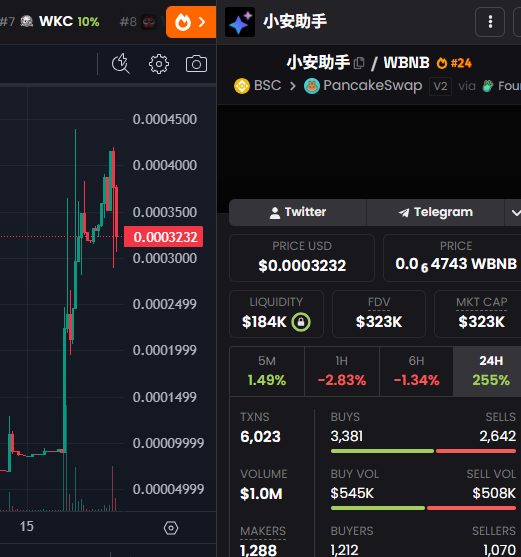Click the WKC skull token icon
The image size is (521, 557).
[27, 22]
